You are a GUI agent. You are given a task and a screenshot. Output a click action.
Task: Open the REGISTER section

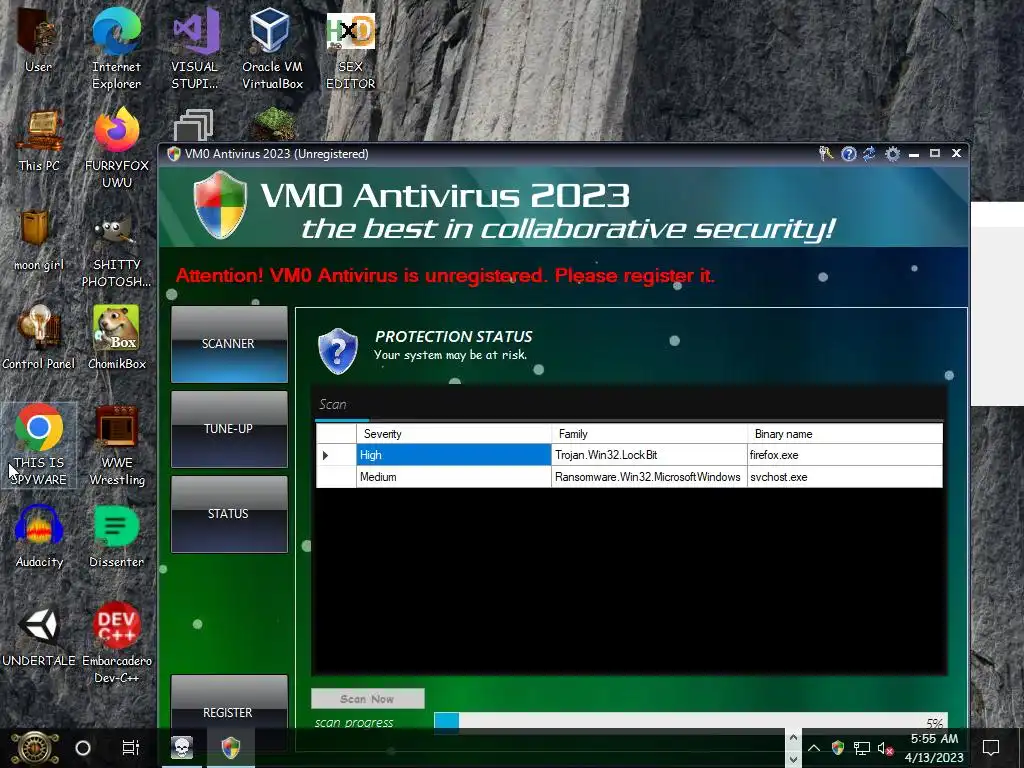[229, 712]
